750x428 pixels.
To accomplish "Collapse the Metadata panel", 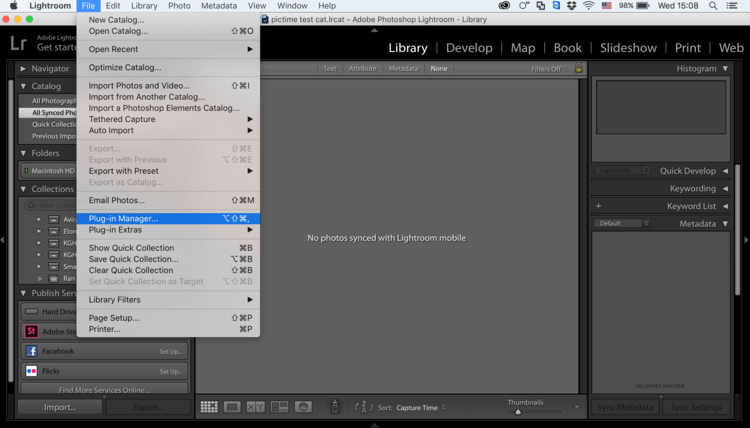I will coord(726,223).
